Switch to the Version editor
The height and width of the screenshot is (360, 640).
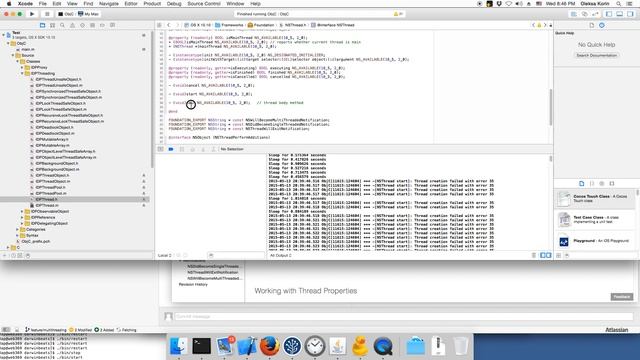point(595,14)
